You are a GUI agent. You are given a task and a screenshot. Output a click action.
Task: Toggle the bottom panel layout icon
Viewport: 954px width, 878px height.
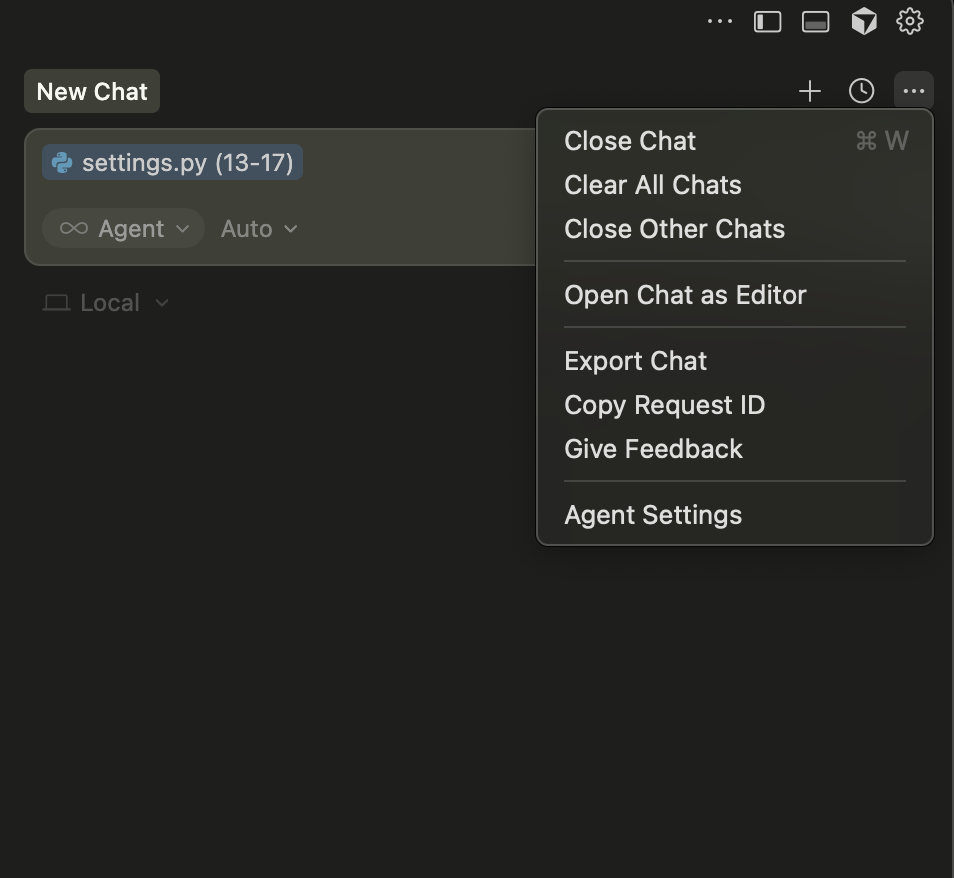coord(815,21)
